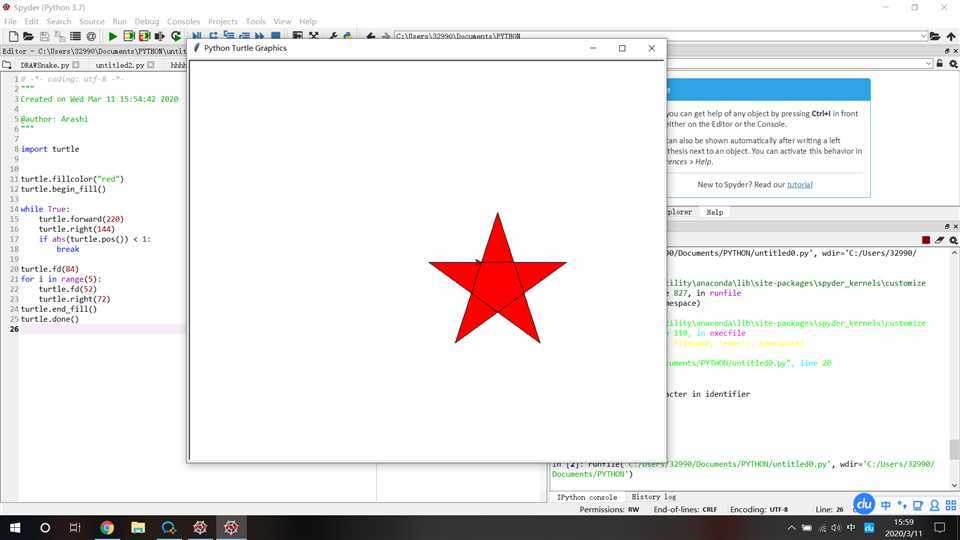Run file with the green play icon
The image size is (960, 540).
click(113, 37)
